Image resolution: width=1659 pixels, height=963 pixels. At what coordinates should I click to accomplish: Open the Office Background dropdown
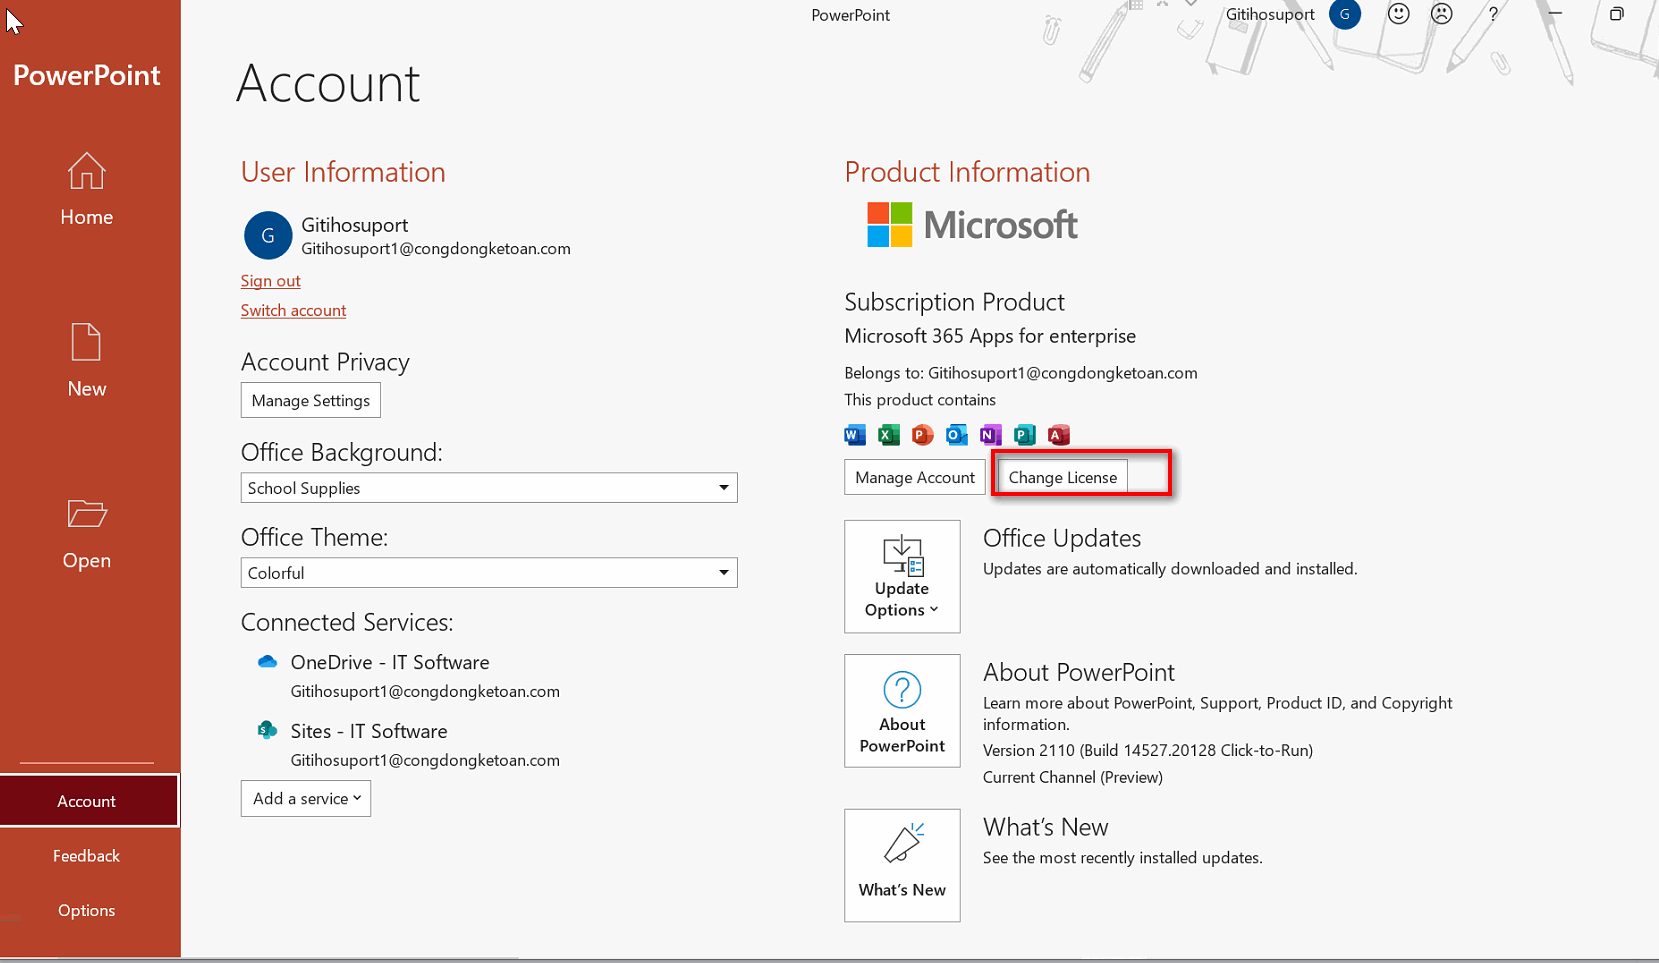point(489,488)
